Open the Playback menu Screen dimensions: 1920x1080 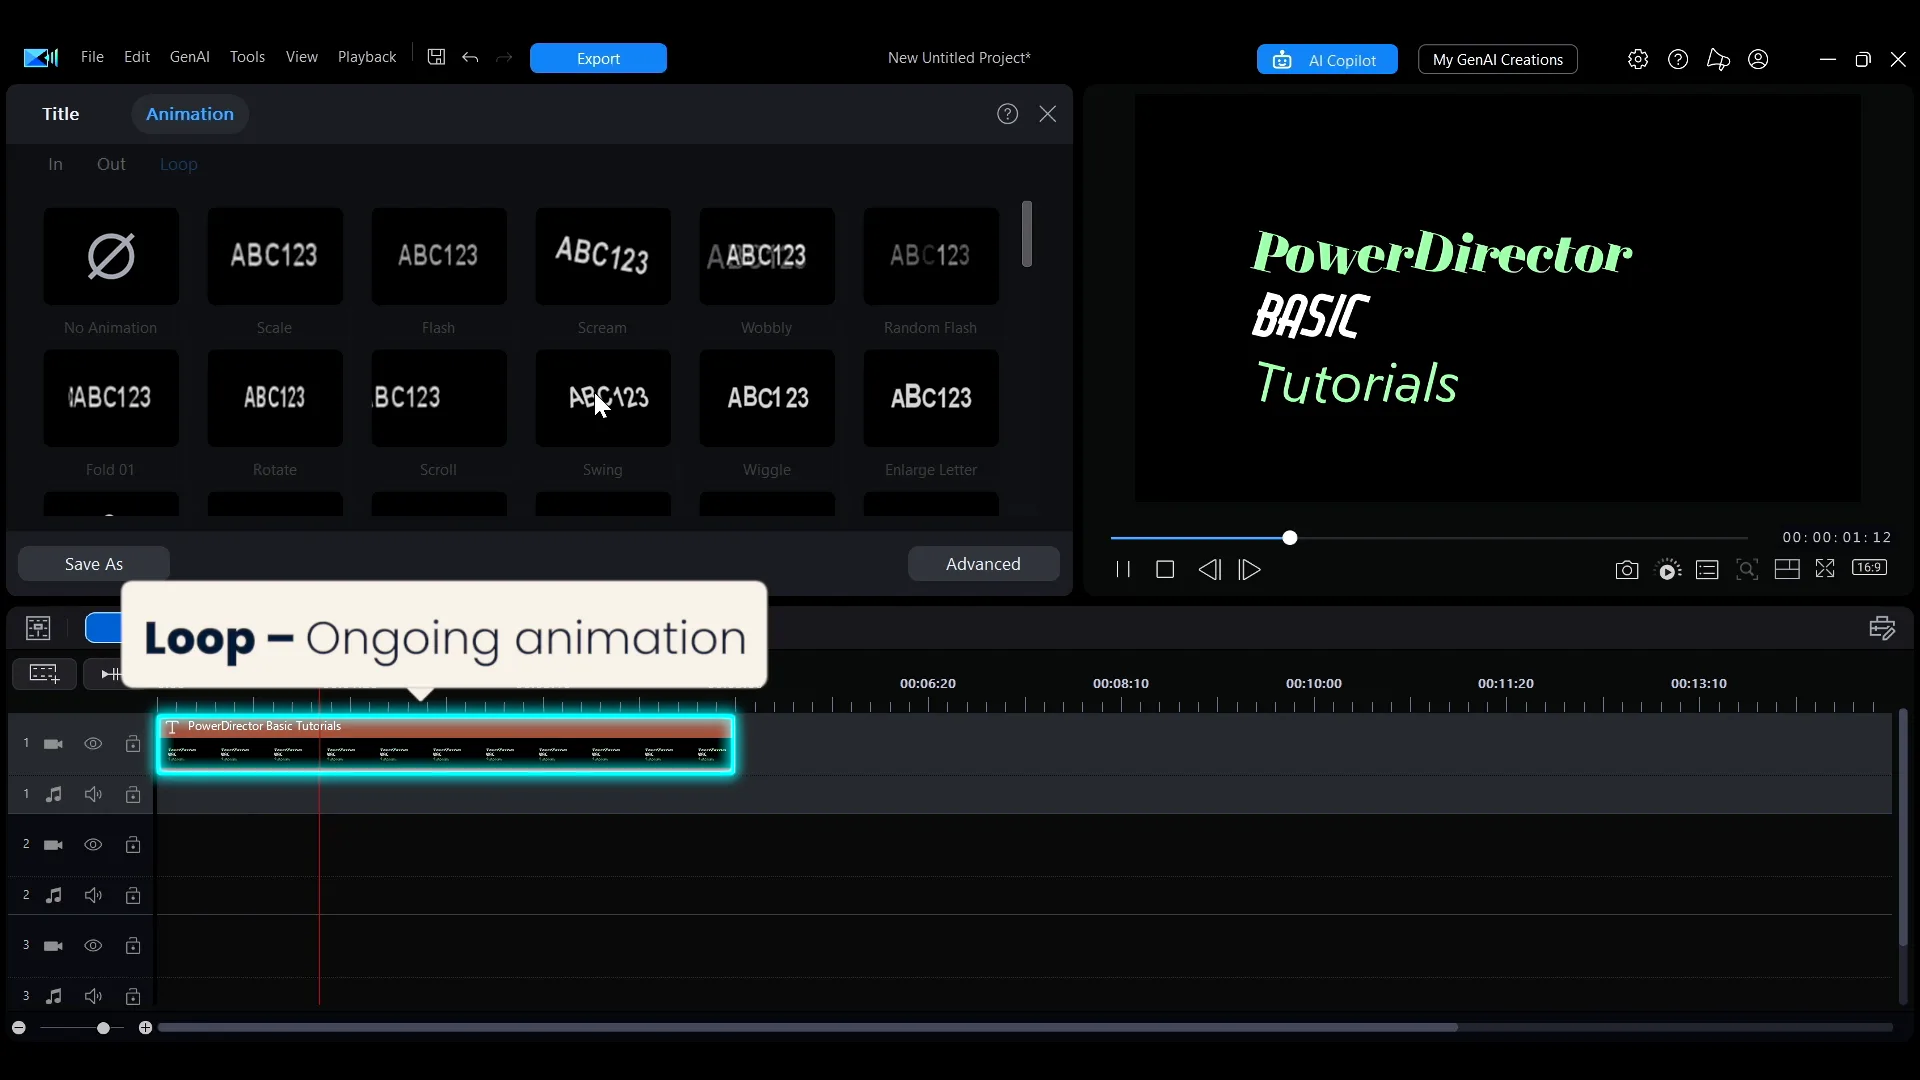pyautogui.click(x=367, y=57)
